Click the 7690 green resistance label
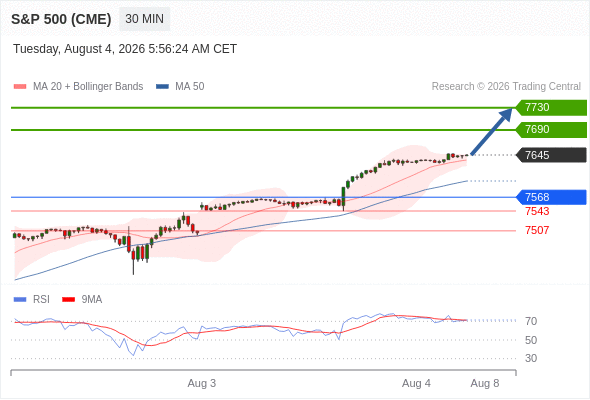Image resolution: width=590 pixels, height=400 pixels. [551, 129]
